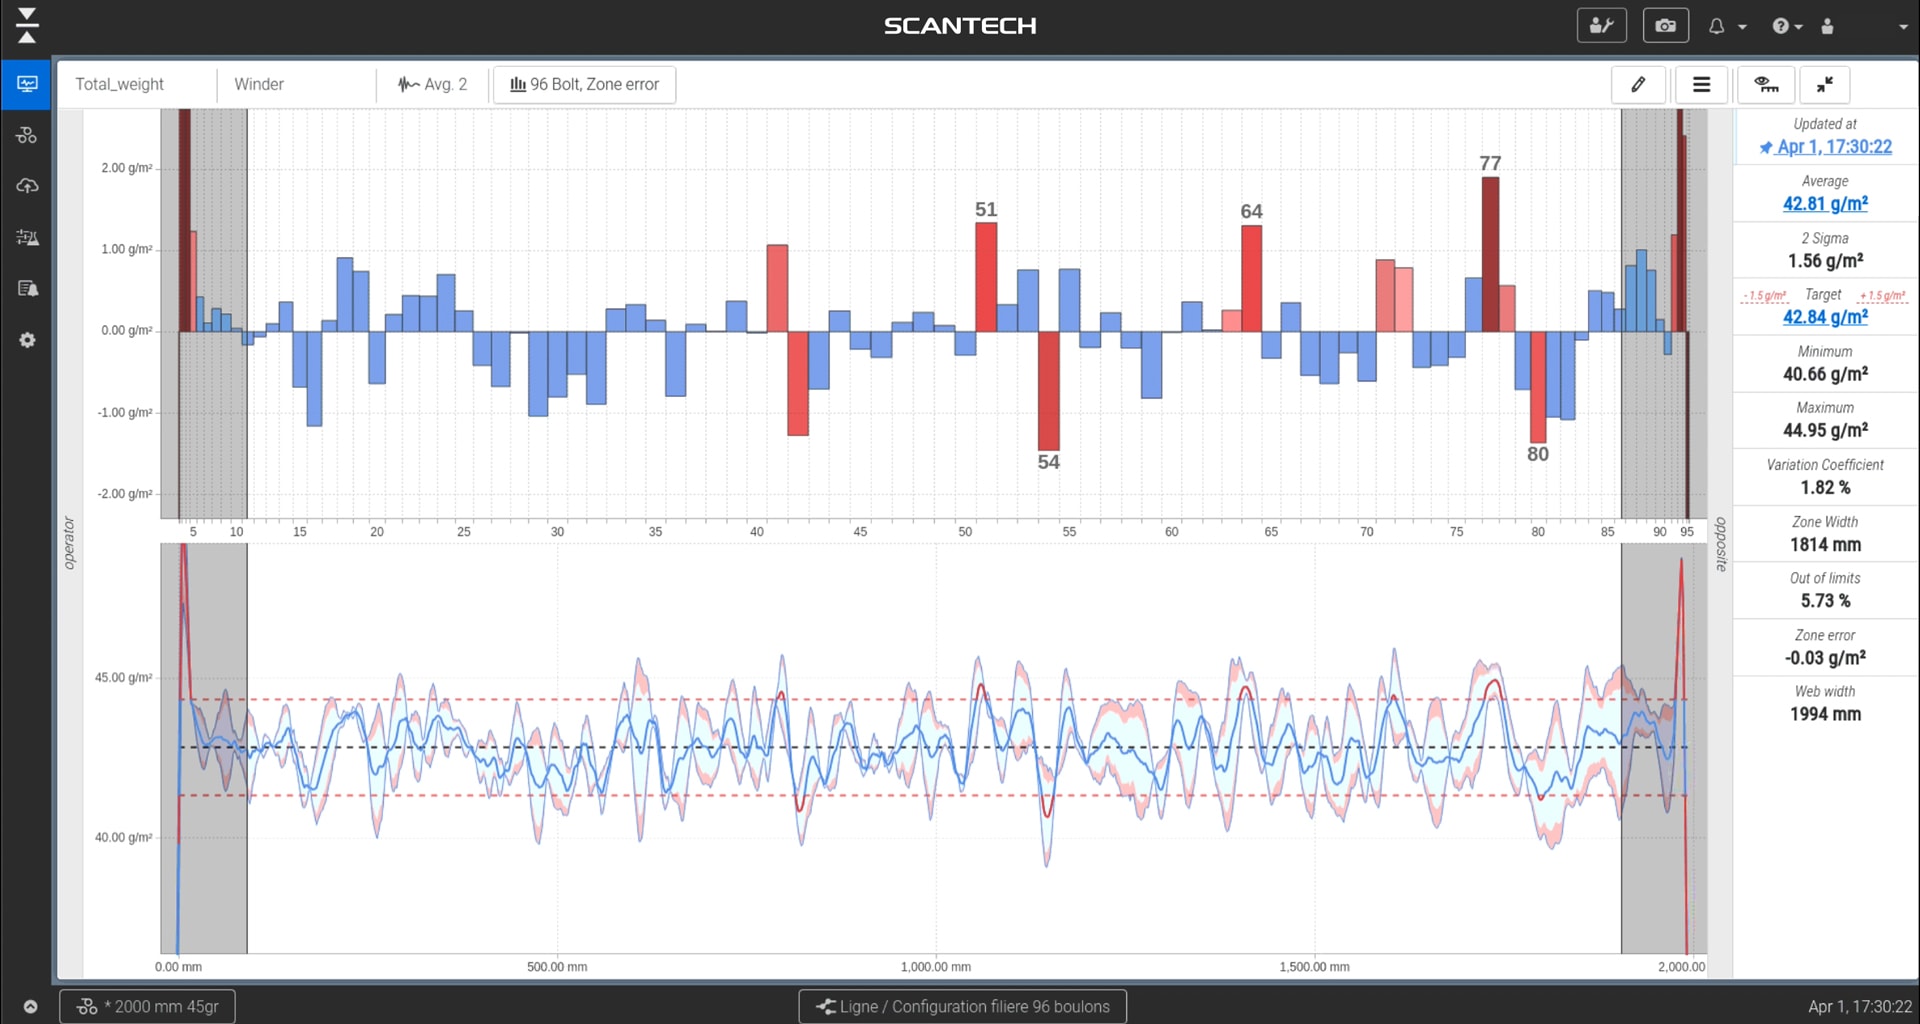The width and height of the screenshot is (1920, 1024).
Task: Click the pencil edit icon
Action: pyautogui.click(x=1638, y=85)
